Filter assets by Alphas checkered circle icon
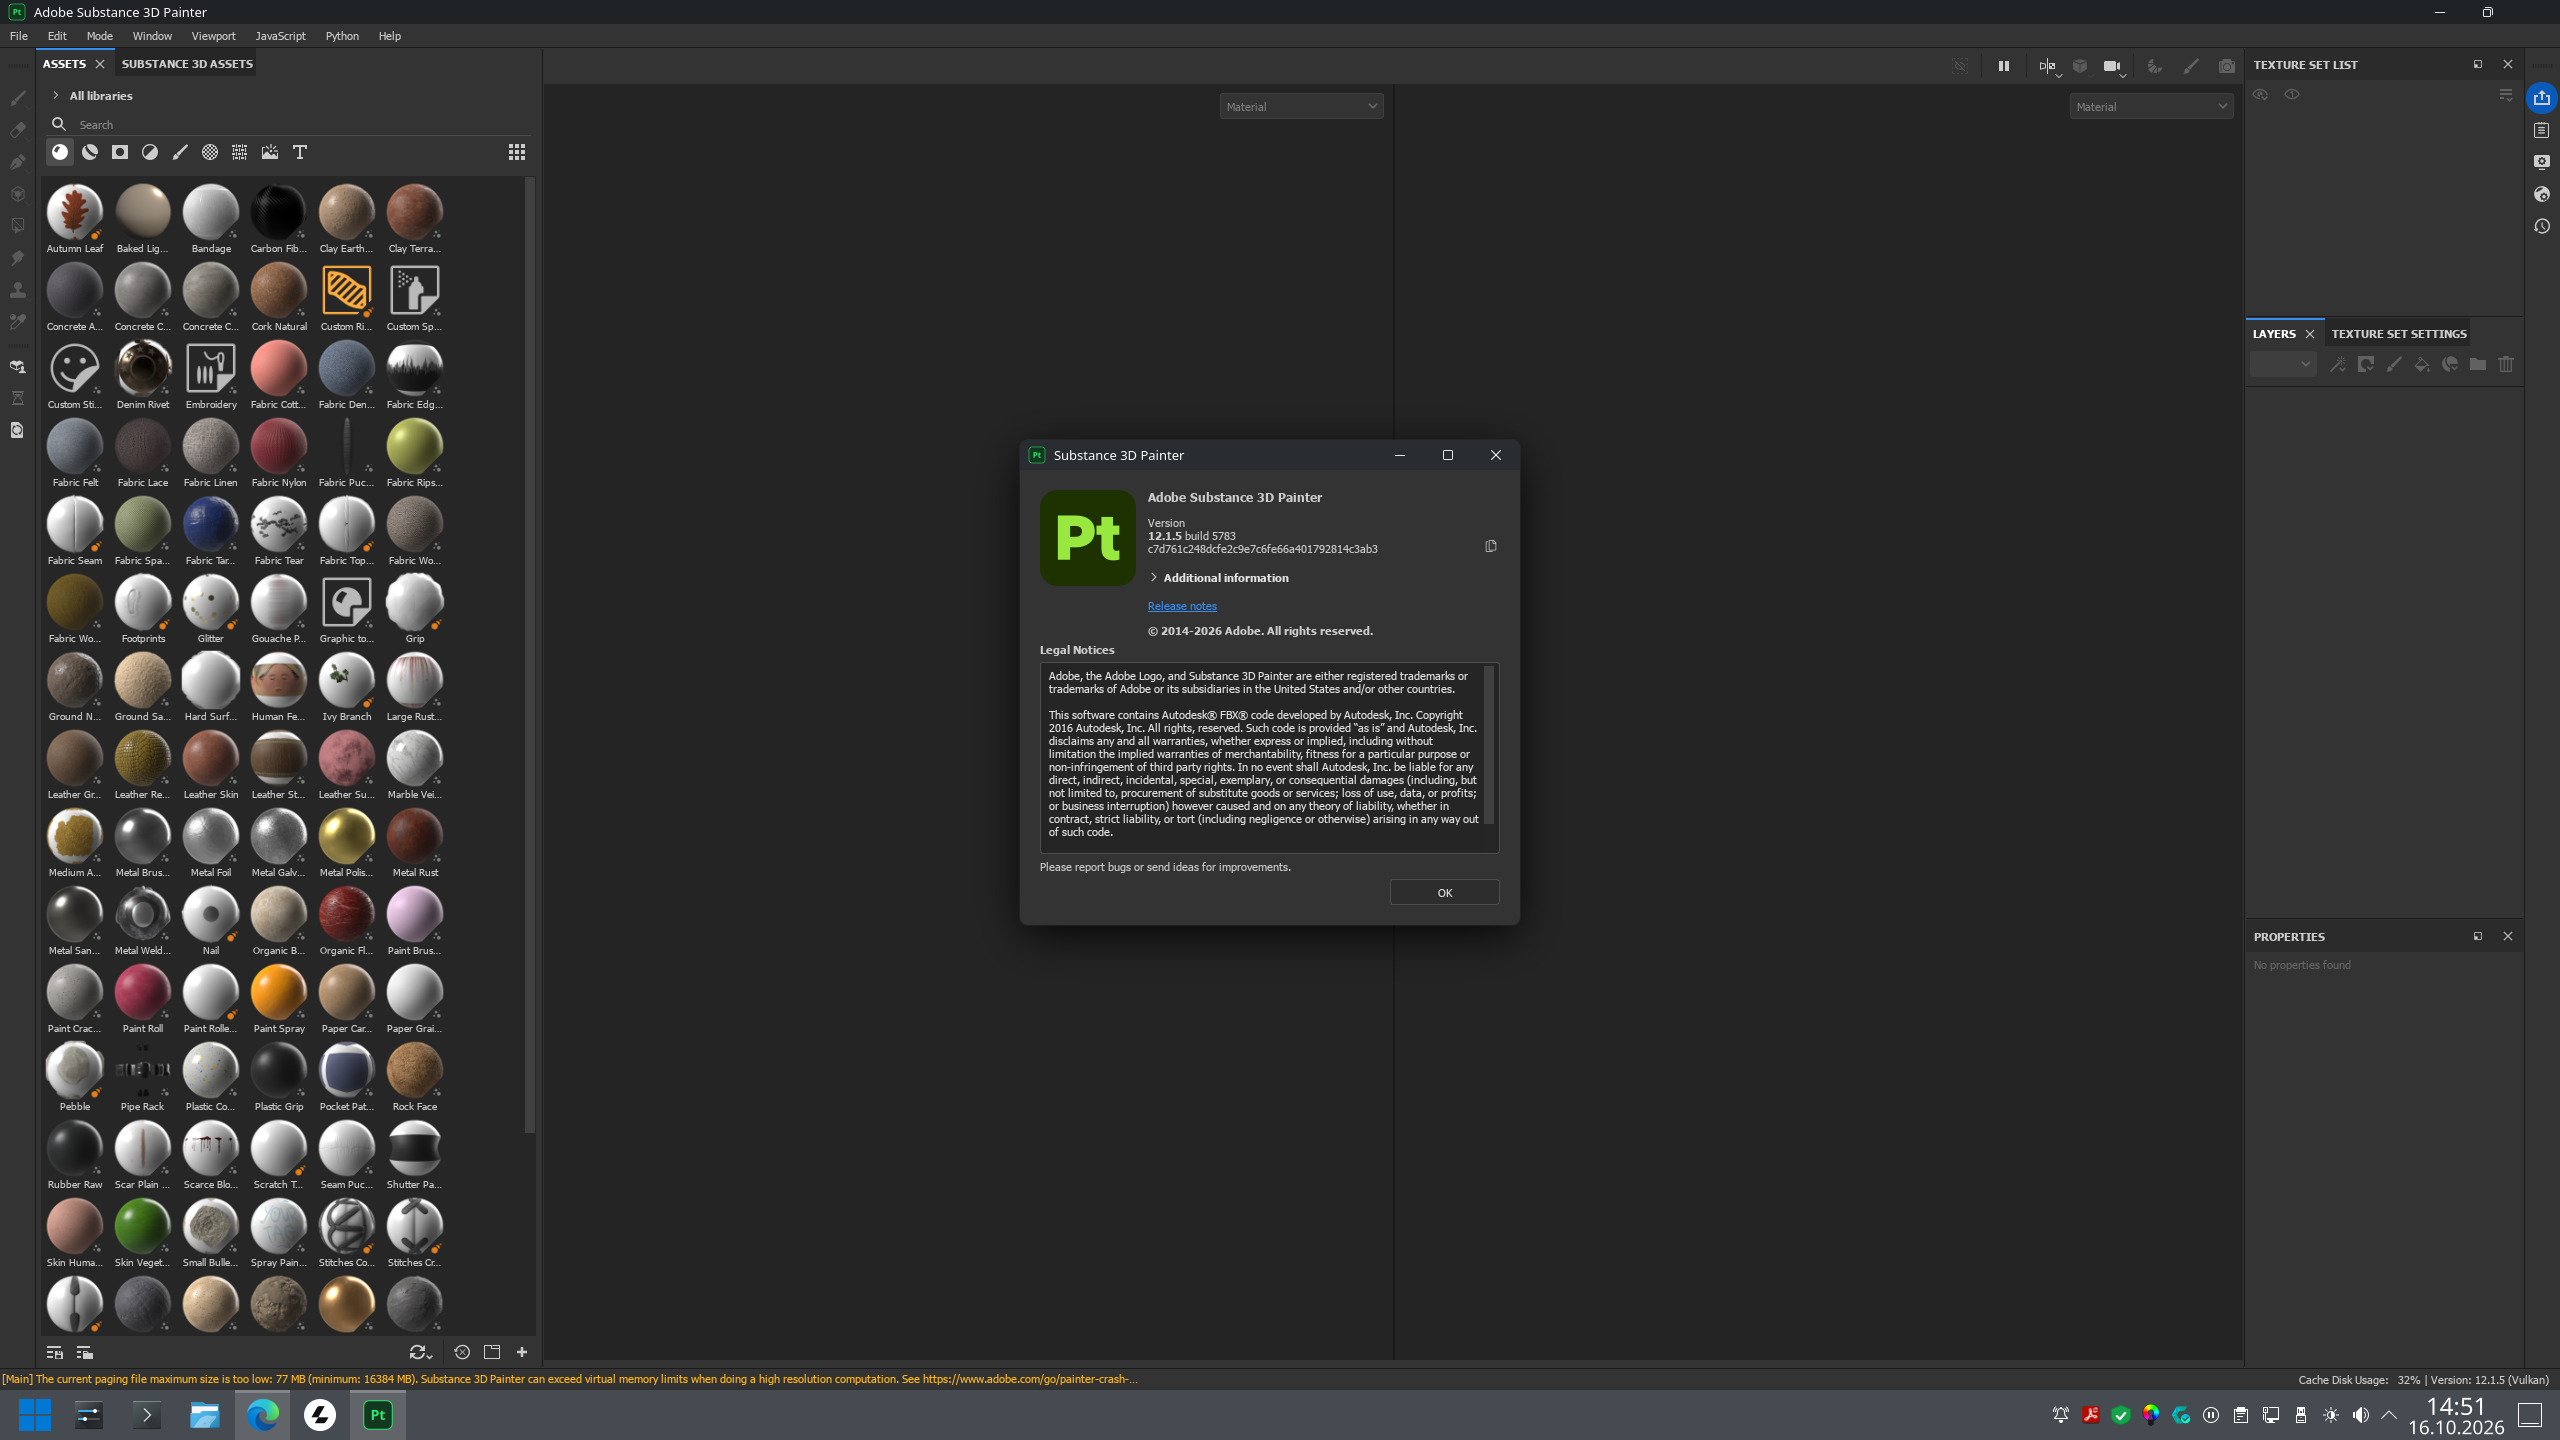The image size is (2560, 1440). point(210,152)
